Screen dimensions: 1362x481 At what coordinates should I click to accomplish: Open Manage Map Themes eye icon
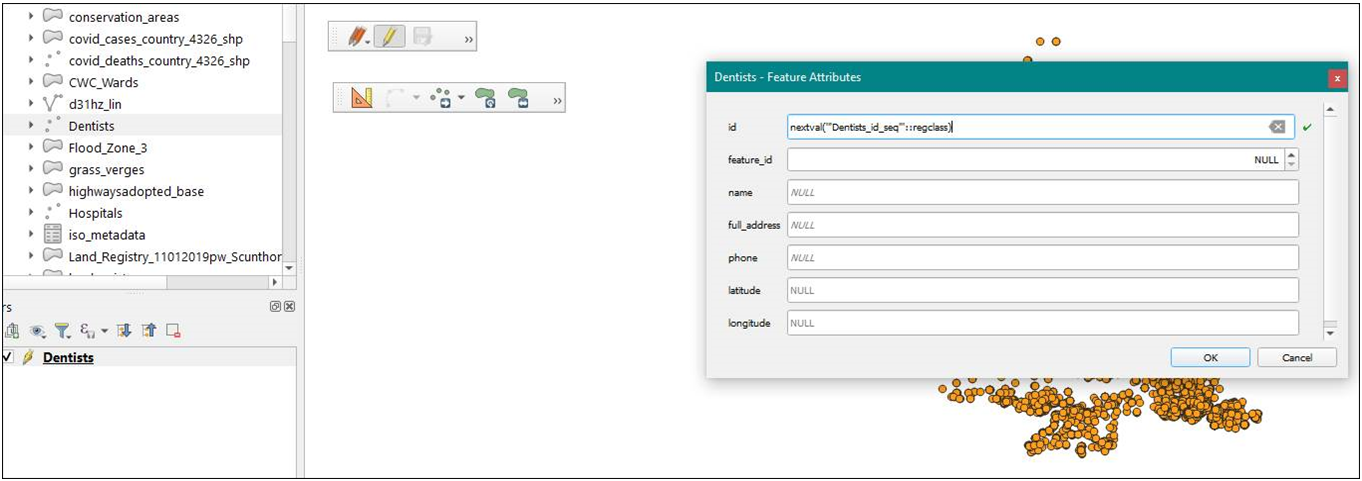(37, 331)
